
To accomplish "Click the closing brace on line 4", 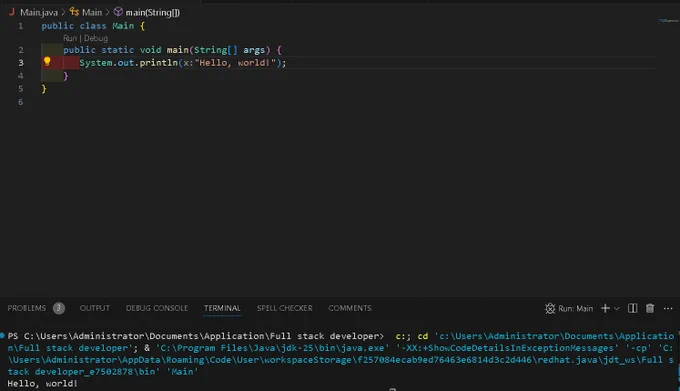I will point(65,76).
